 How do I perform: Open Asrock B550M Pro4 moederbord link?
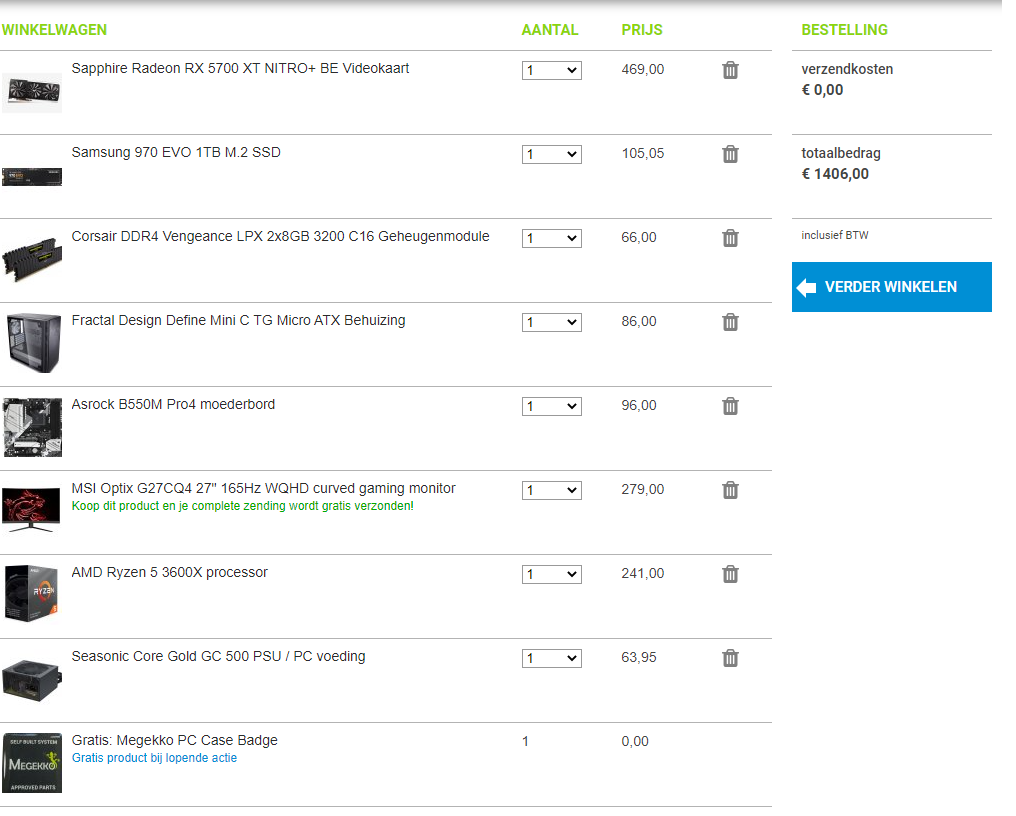[x=173, y=404]
